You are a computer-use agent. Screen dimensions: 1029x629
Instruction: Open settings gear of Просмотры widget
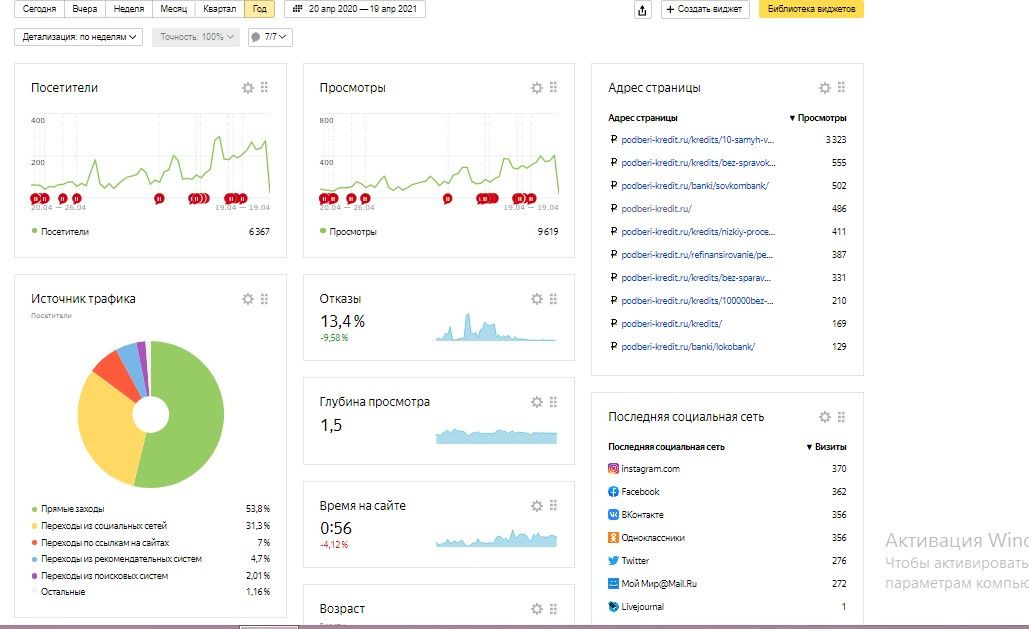click(x=537, y=88)
